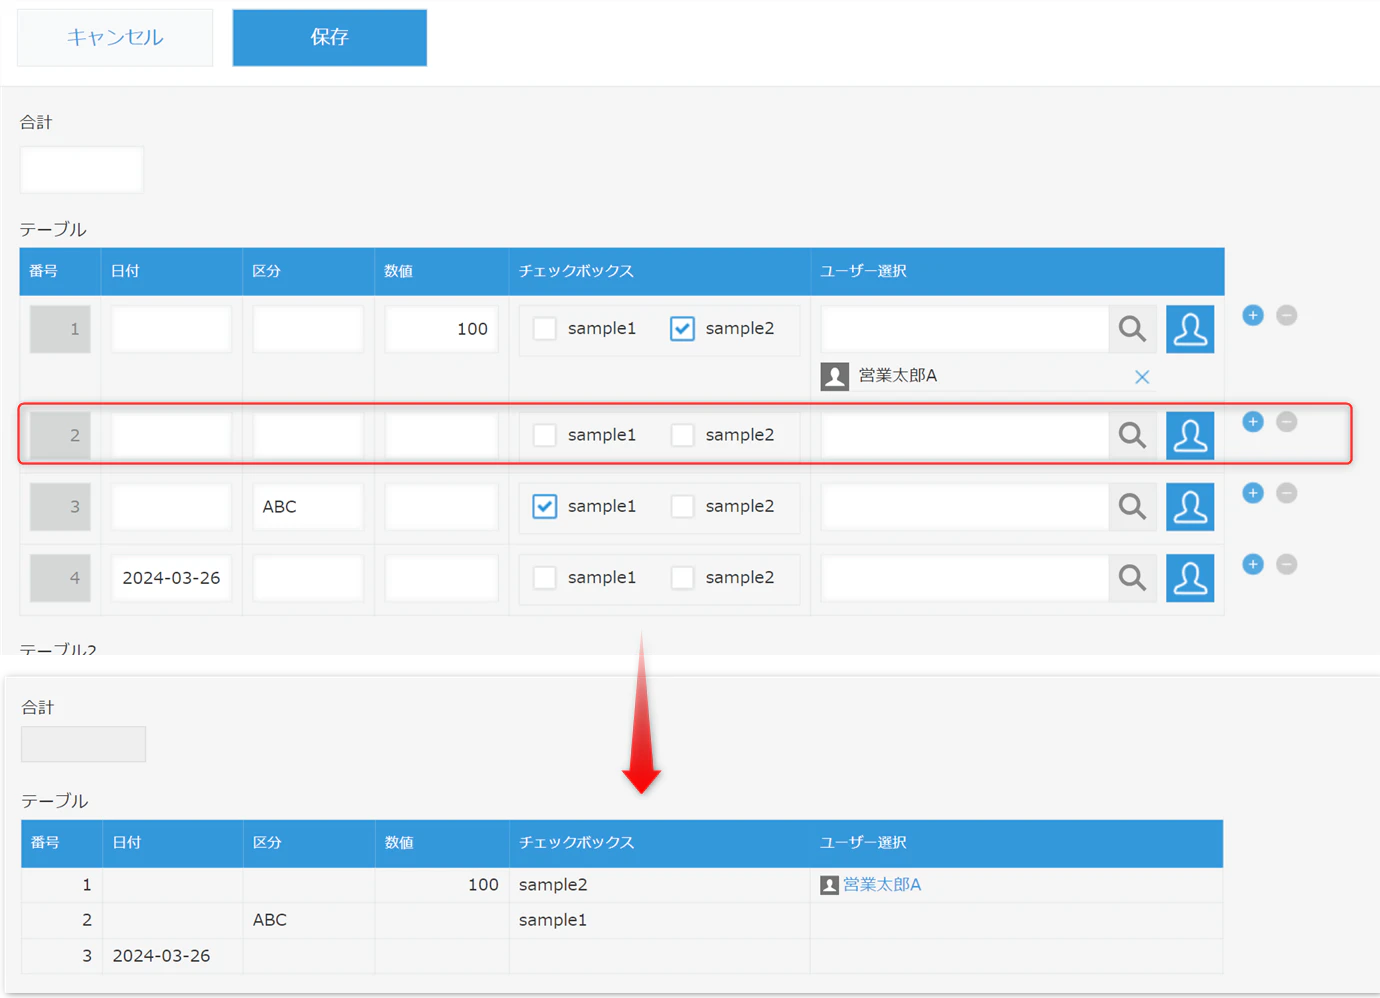The image size is (1380, 998).
Task: Check sample2 in row 4
Action: tap(682, 578)
